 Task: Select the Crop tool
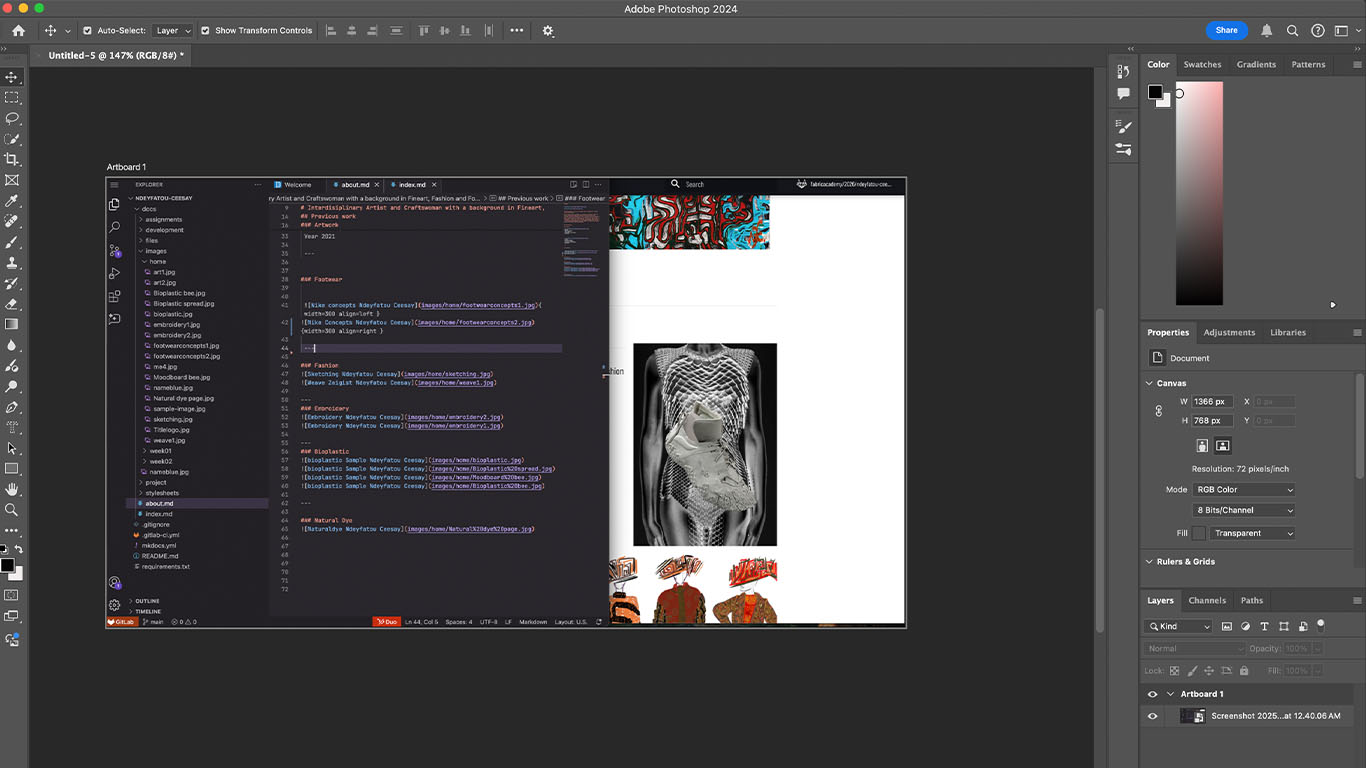(12, 159)
